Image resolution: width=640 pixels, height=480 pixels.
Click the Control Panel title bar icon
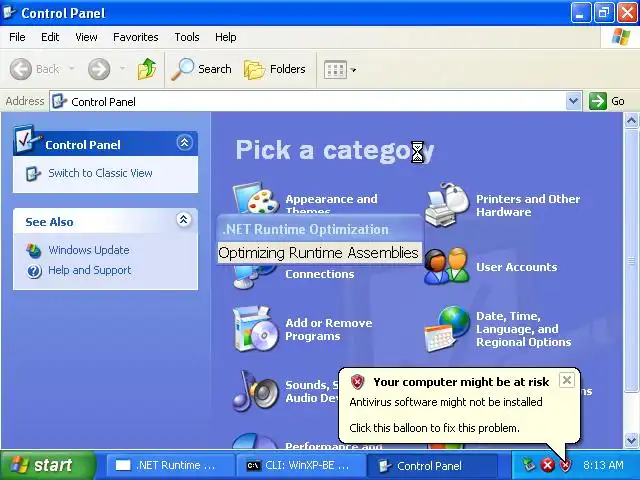click(x=9, y=13)
